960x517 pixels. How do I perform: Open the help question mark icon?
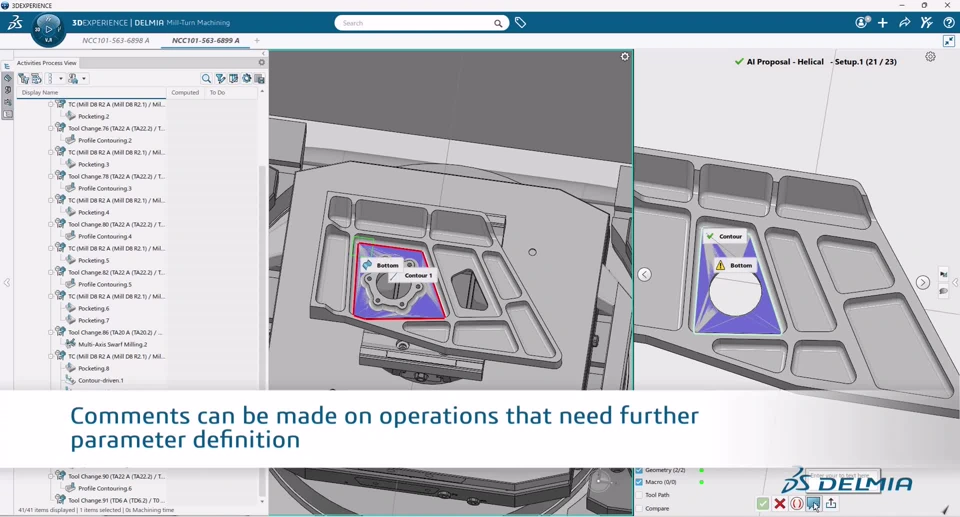coord(948,23)
